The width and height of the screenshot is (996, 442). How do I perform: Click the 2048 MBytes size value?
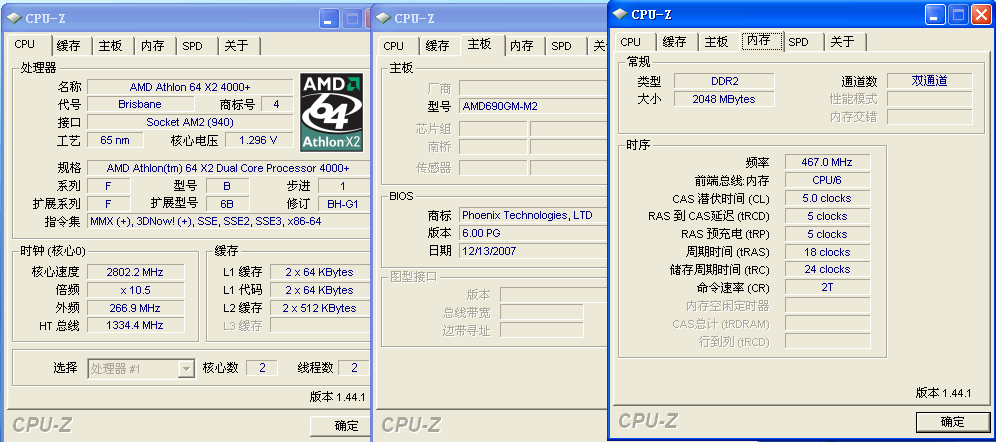coord(724,99)
